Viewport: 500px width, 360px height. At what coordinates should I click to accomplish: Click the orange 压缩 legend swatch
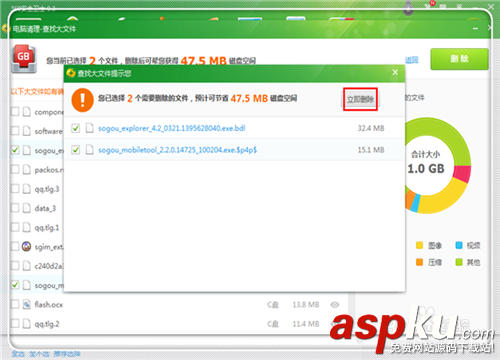coord(419,262)
